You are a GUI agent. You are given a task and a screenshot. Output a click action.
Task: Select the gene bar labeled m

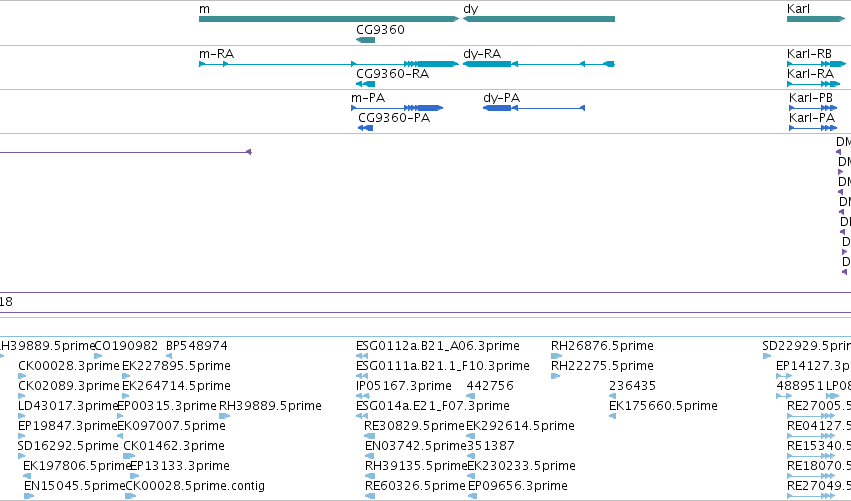[329, 19]
